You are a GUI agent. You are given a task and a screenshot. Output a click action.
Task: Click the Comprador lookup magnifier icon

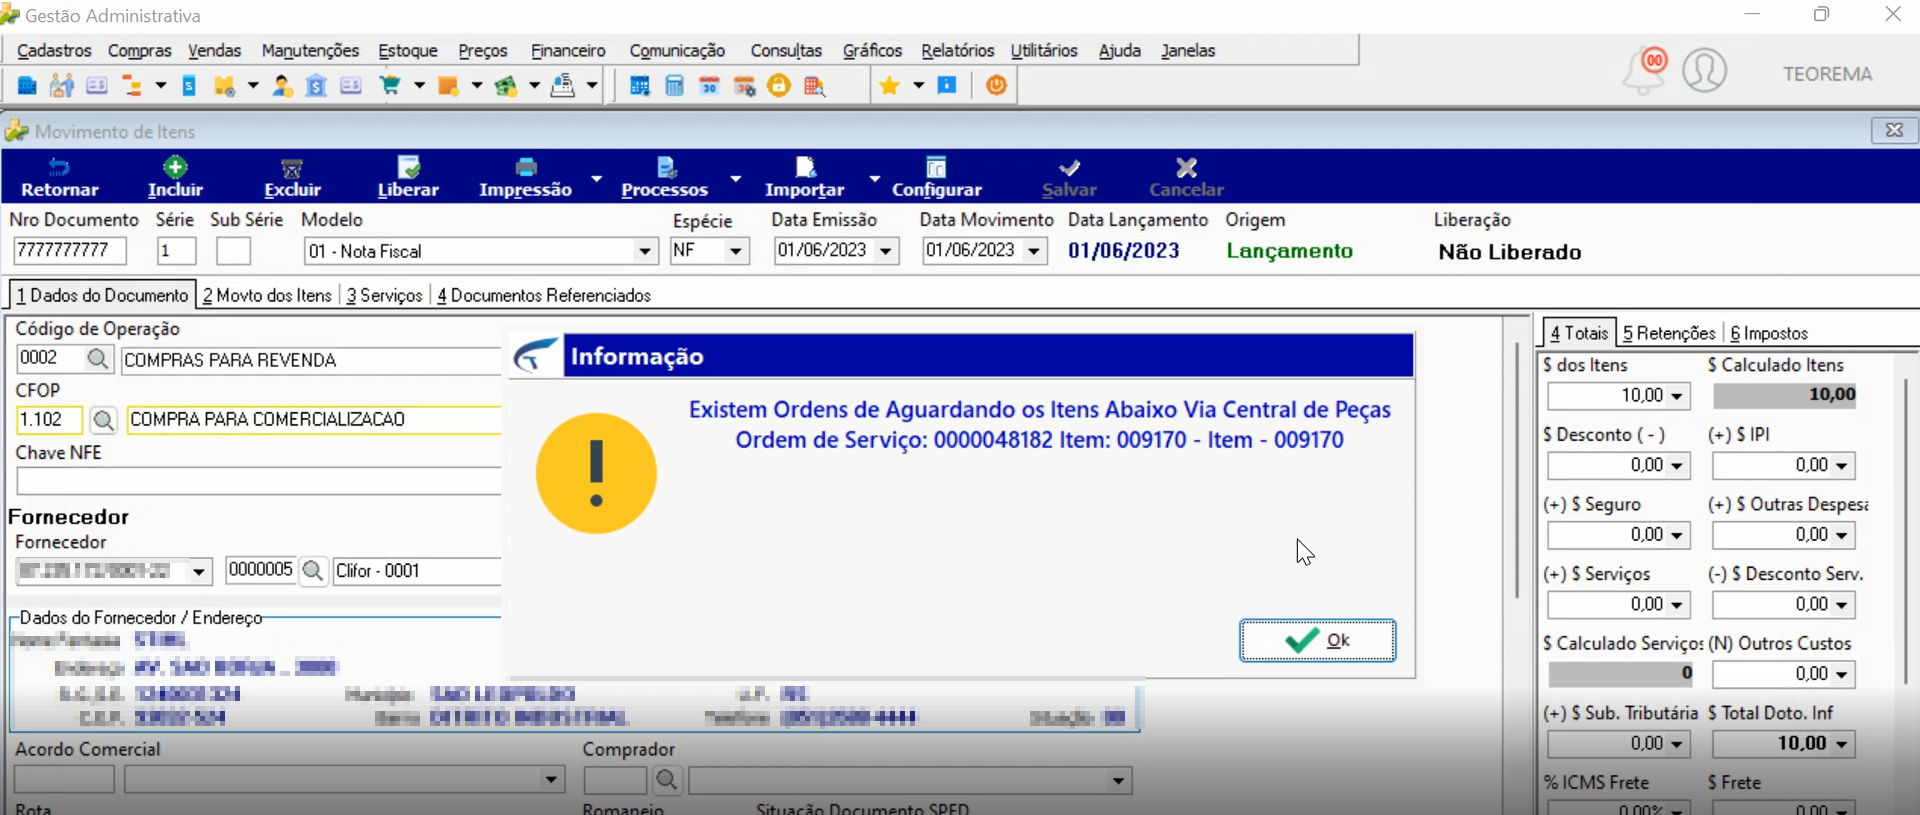pyautogui.click(x=667, y=780)
